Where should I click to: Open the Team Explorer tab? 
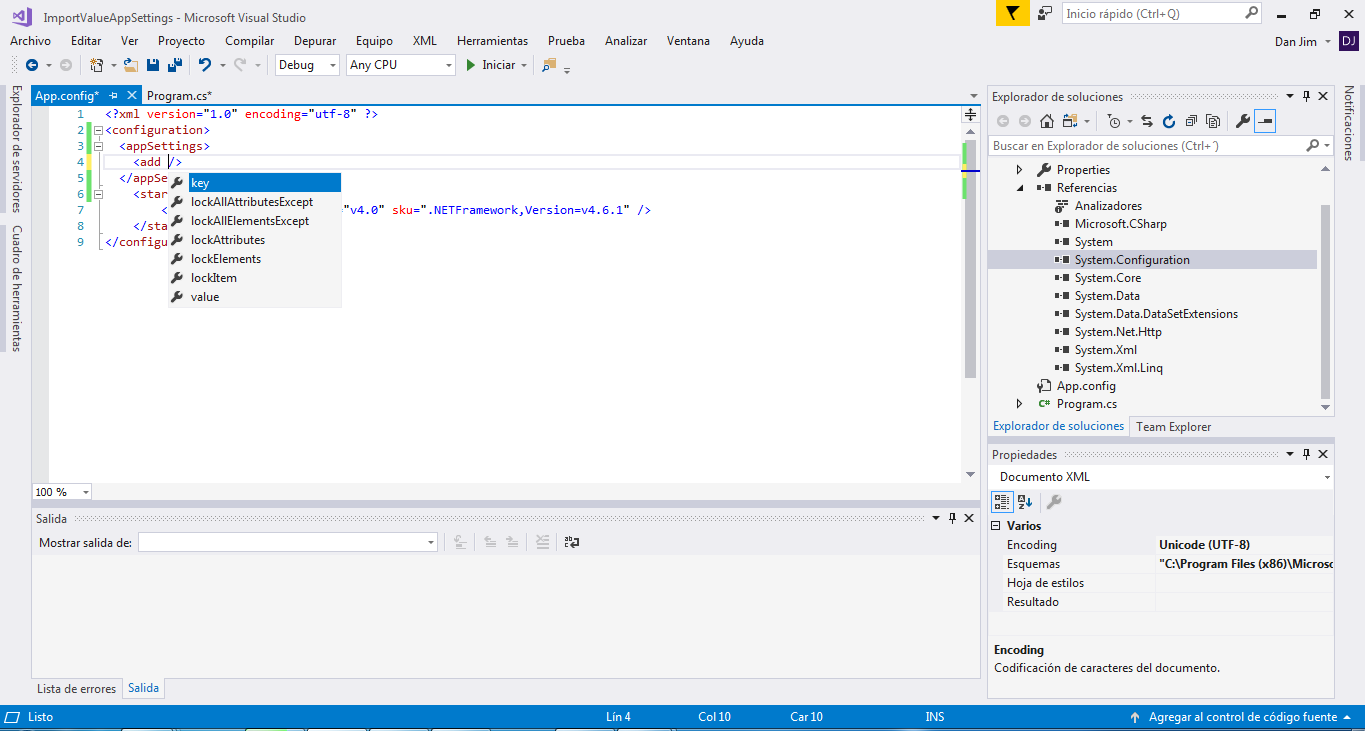[1173, 427]
